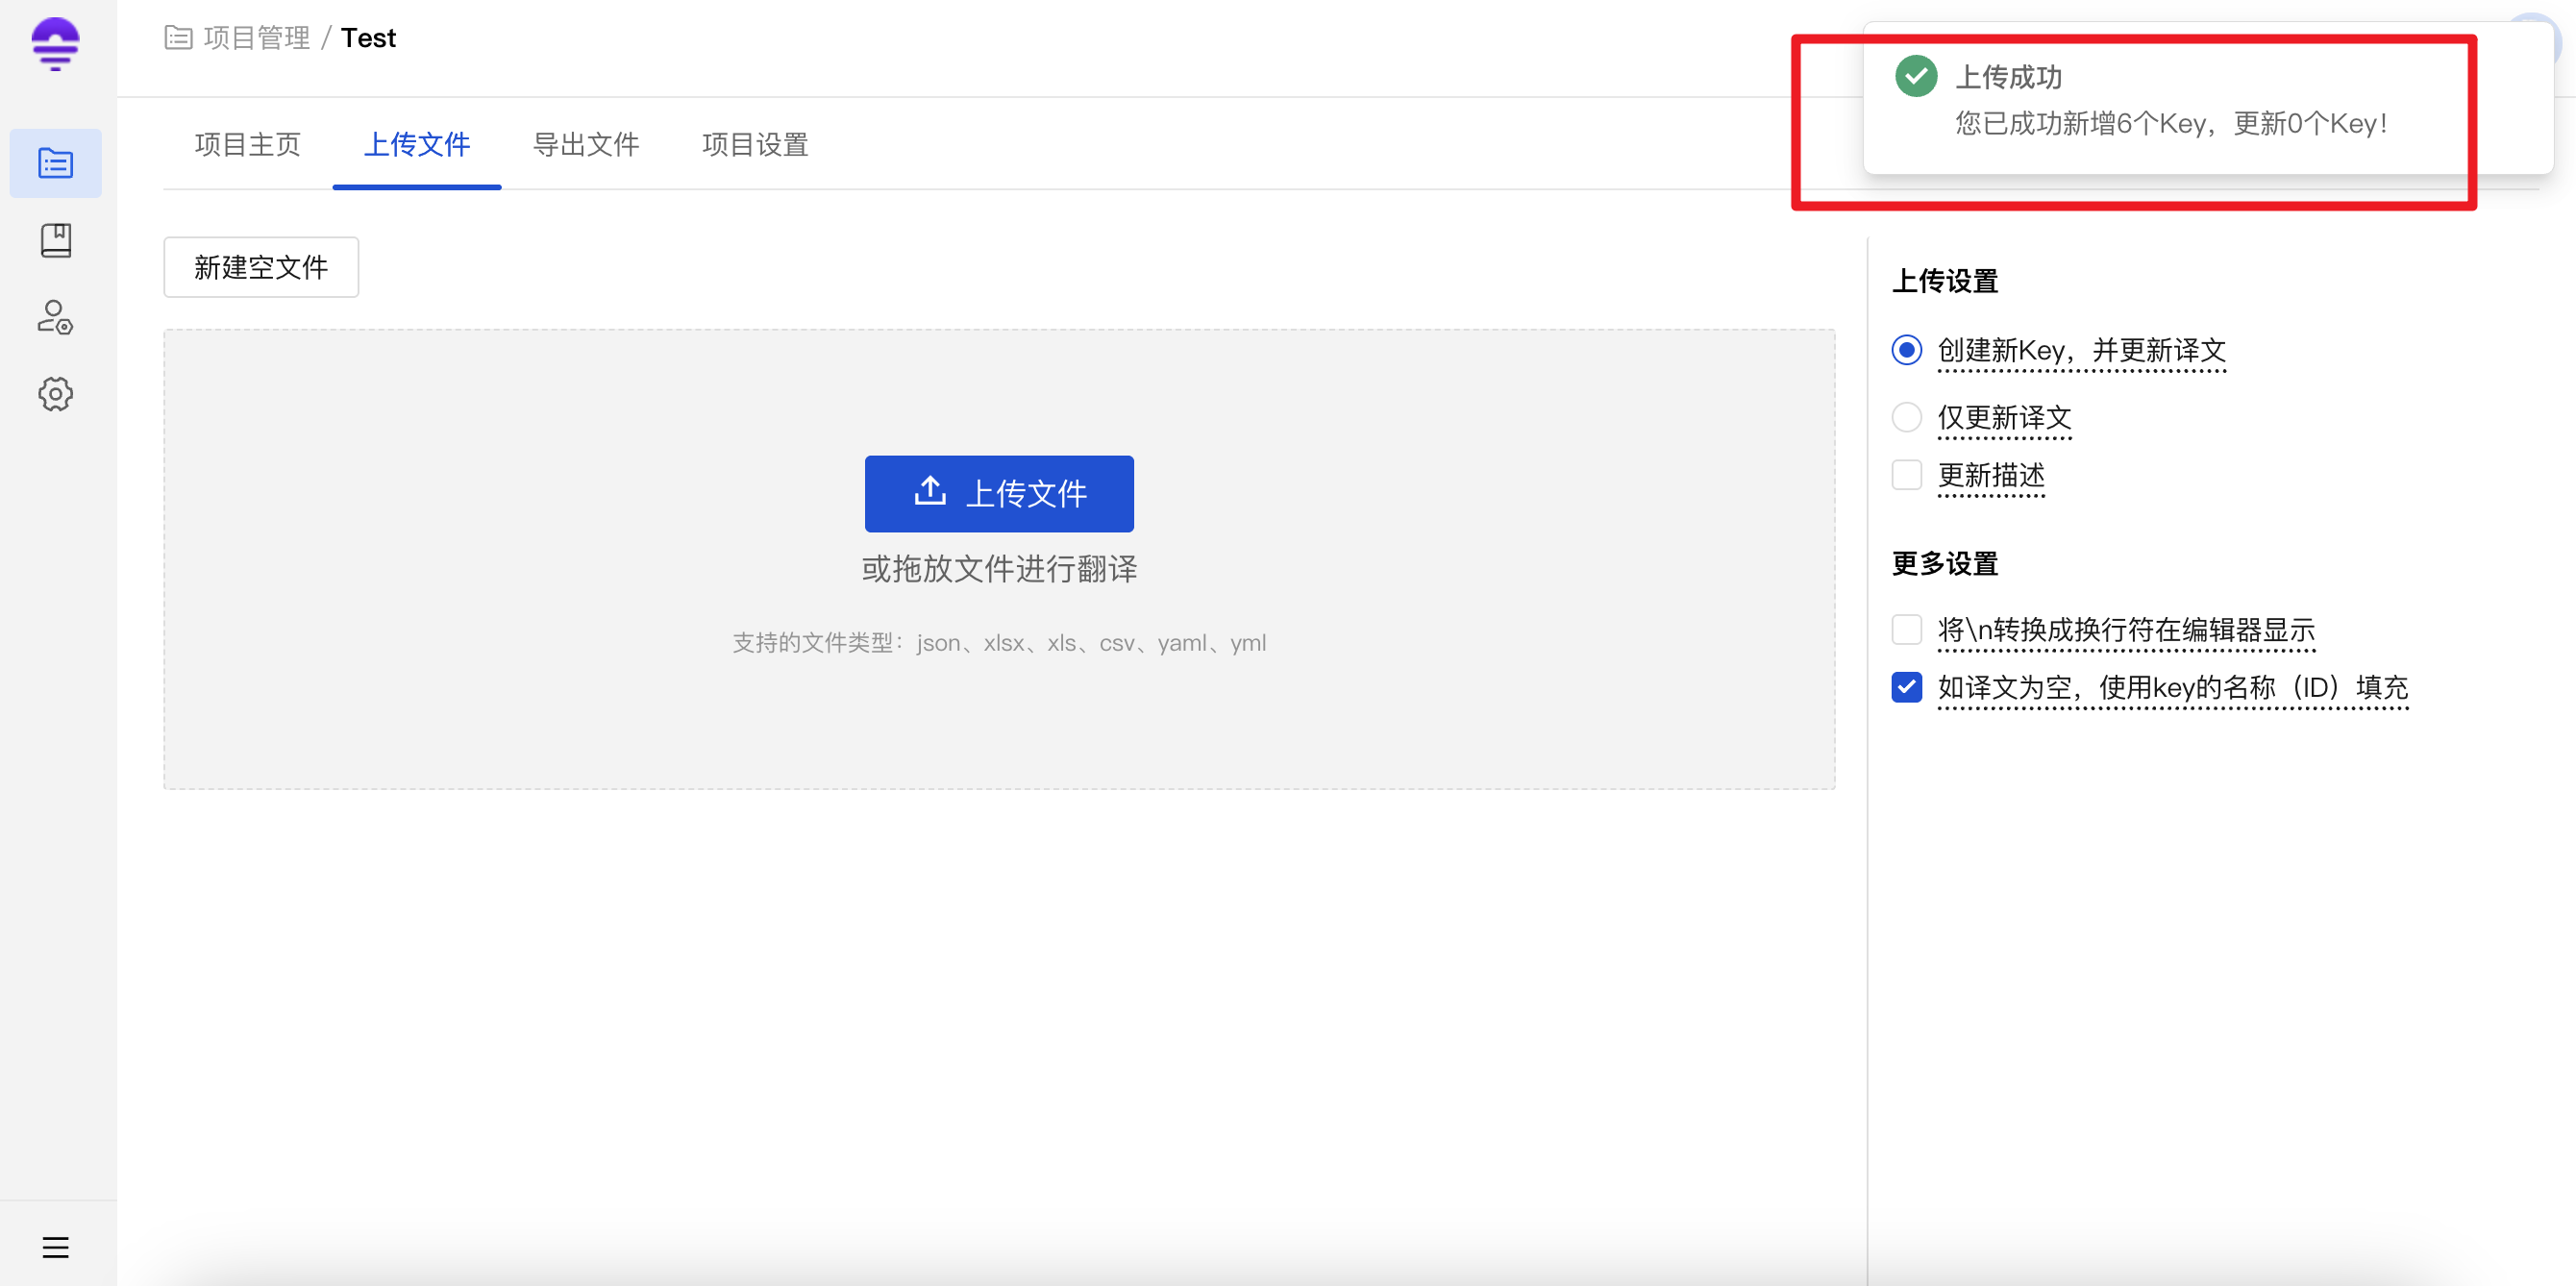Enable the "更新描述" checkbox

click(x=1906, y=475)
